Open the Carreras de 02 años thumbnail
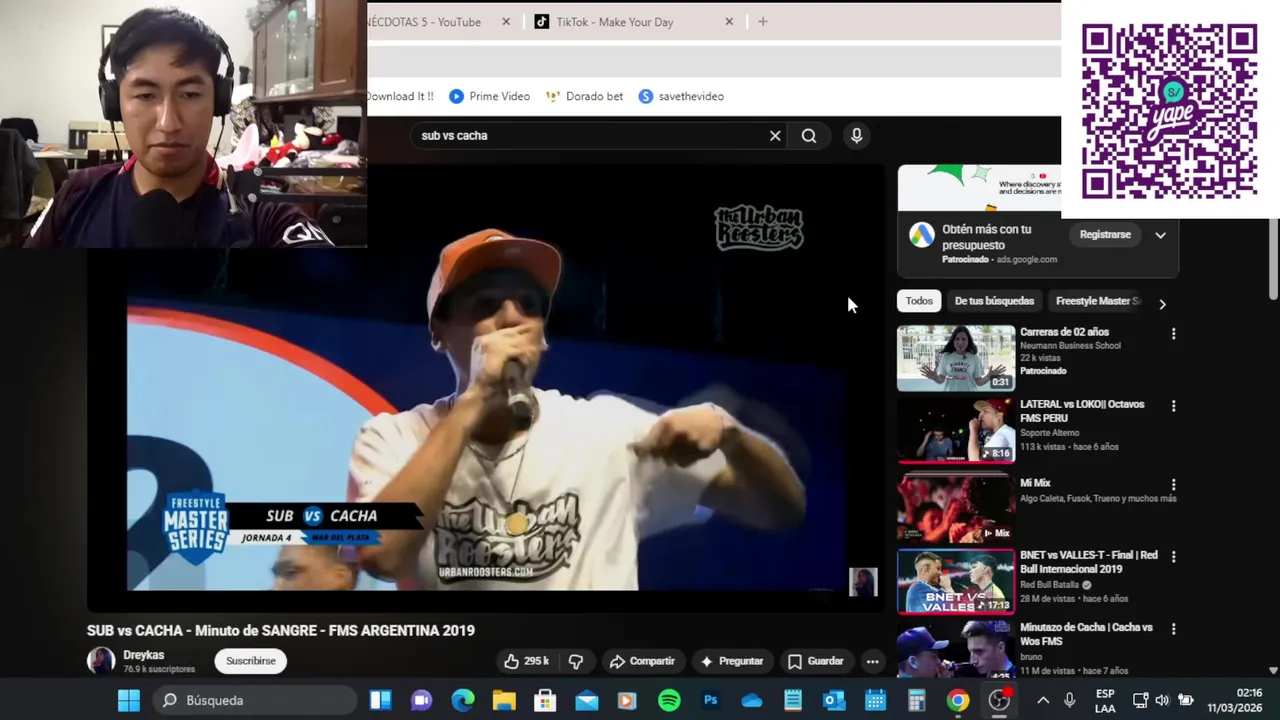 tap(956, 358)
